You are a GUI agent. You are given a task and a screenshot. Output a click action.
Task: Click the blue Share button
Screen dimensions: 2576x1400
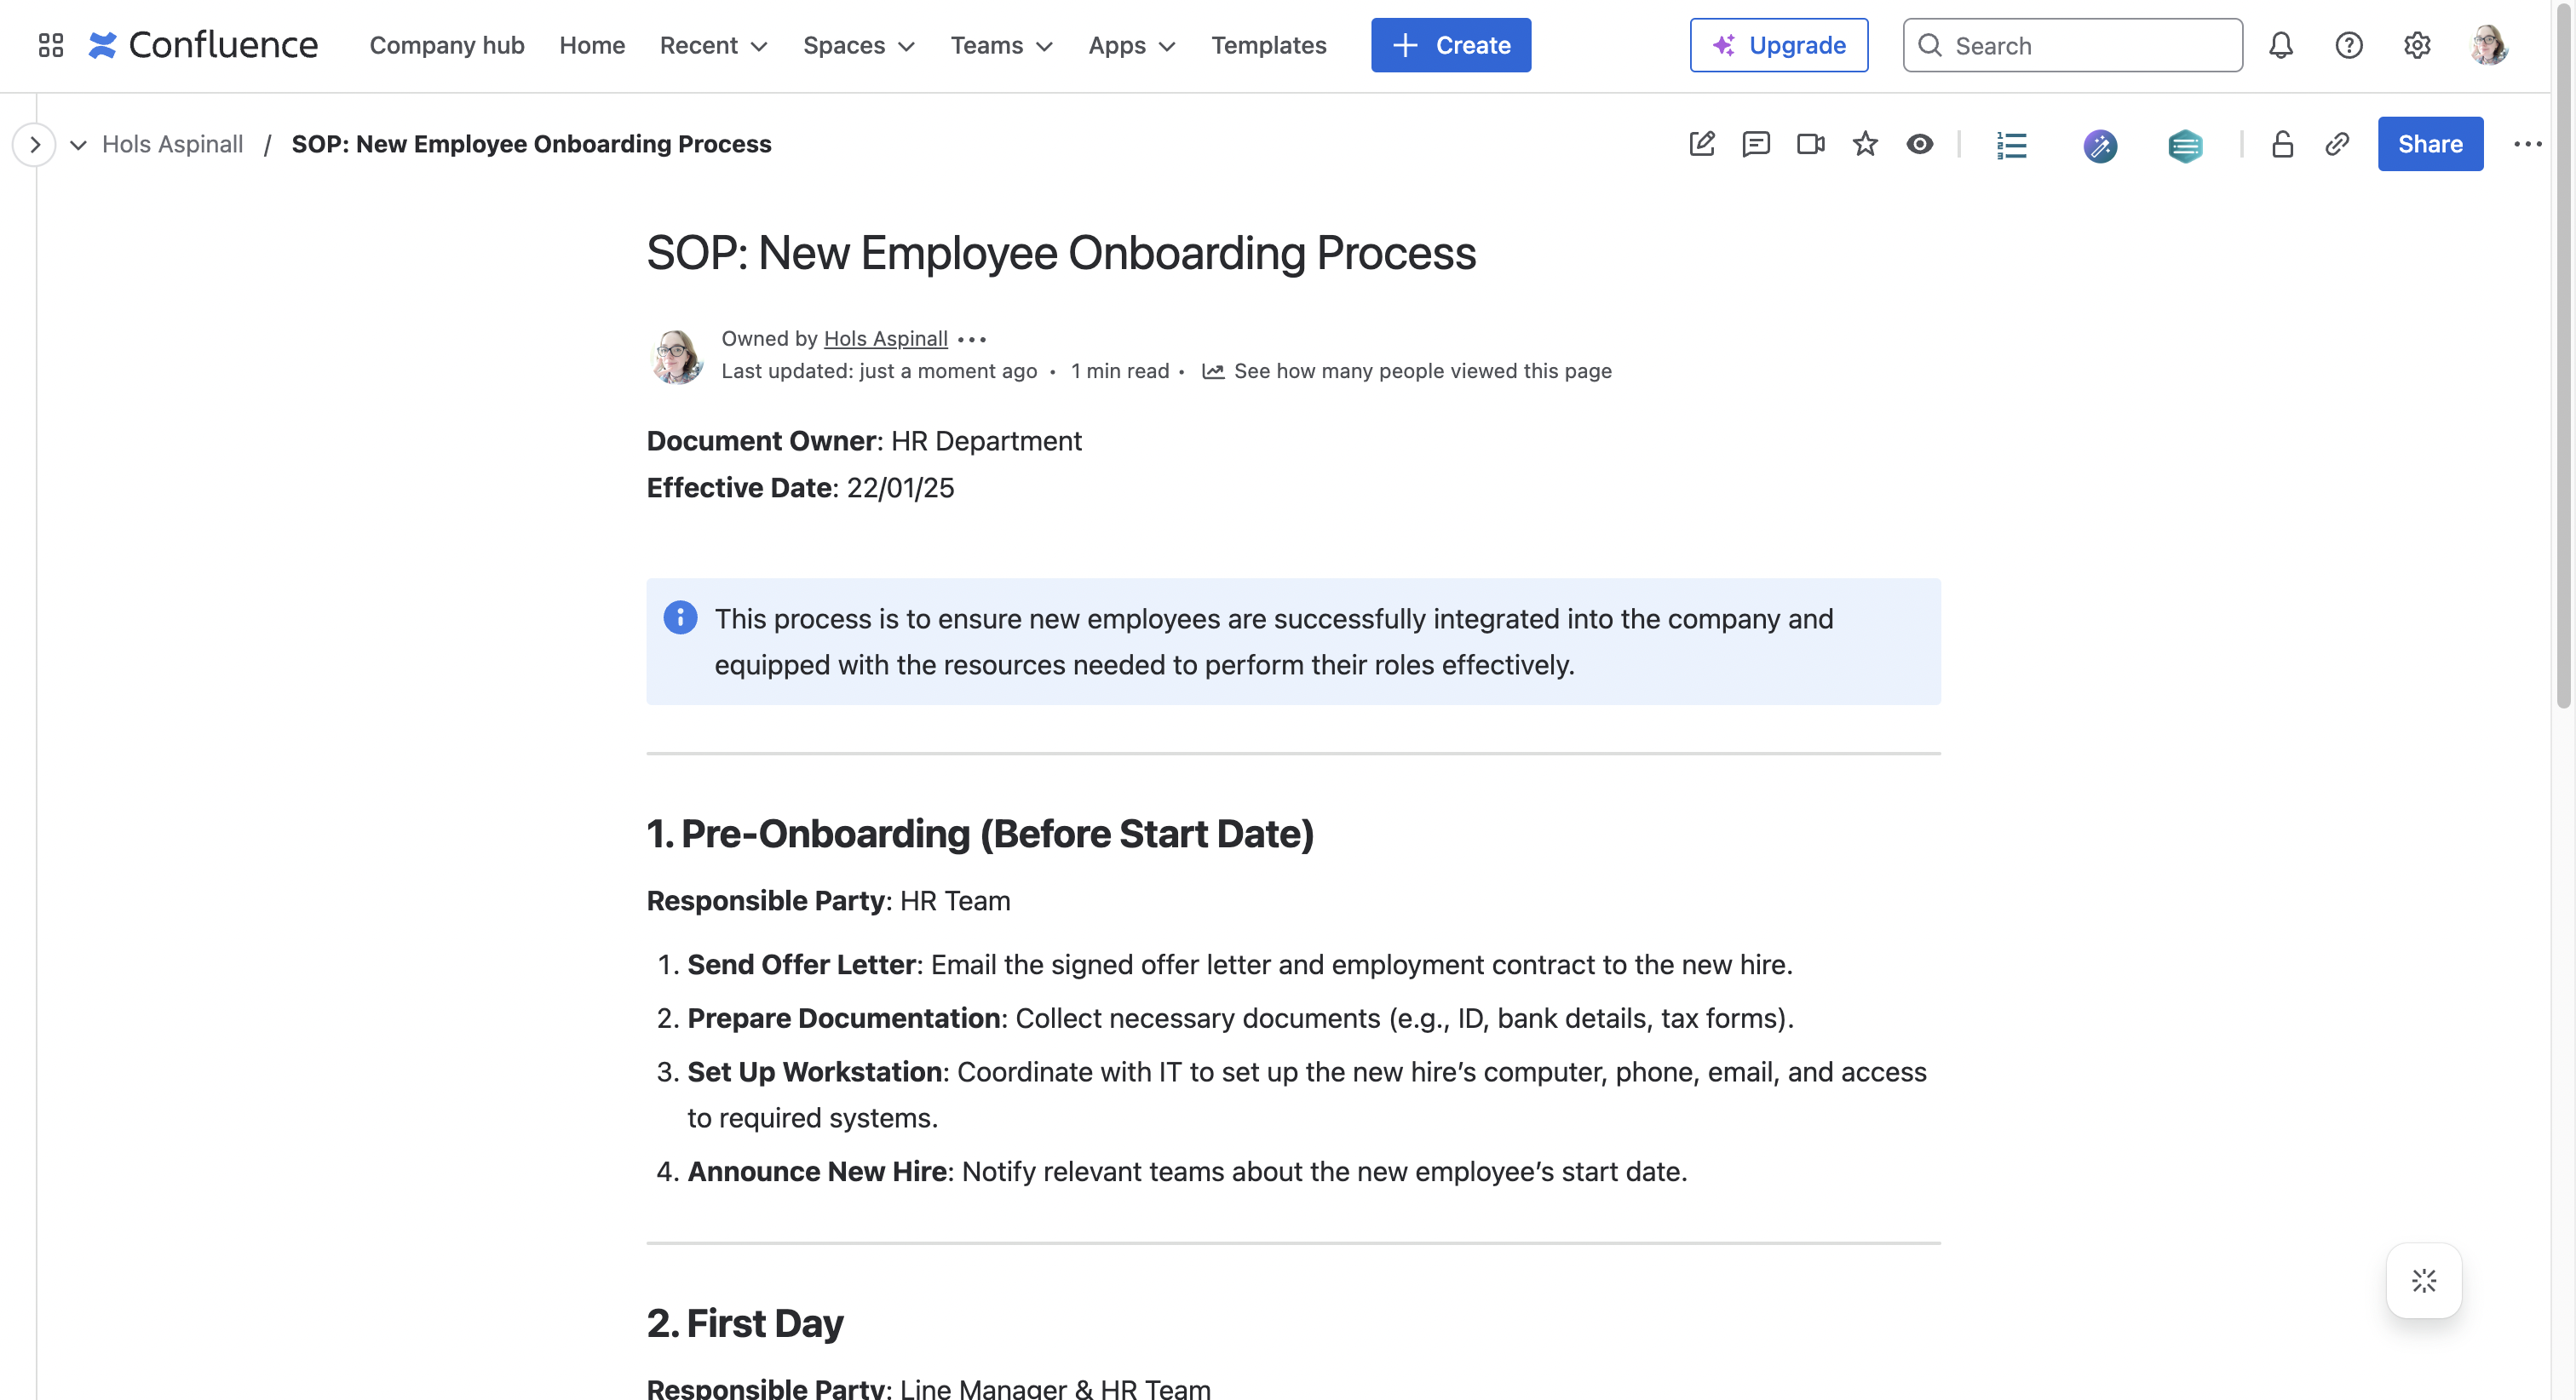click(x=2430, y=143)
